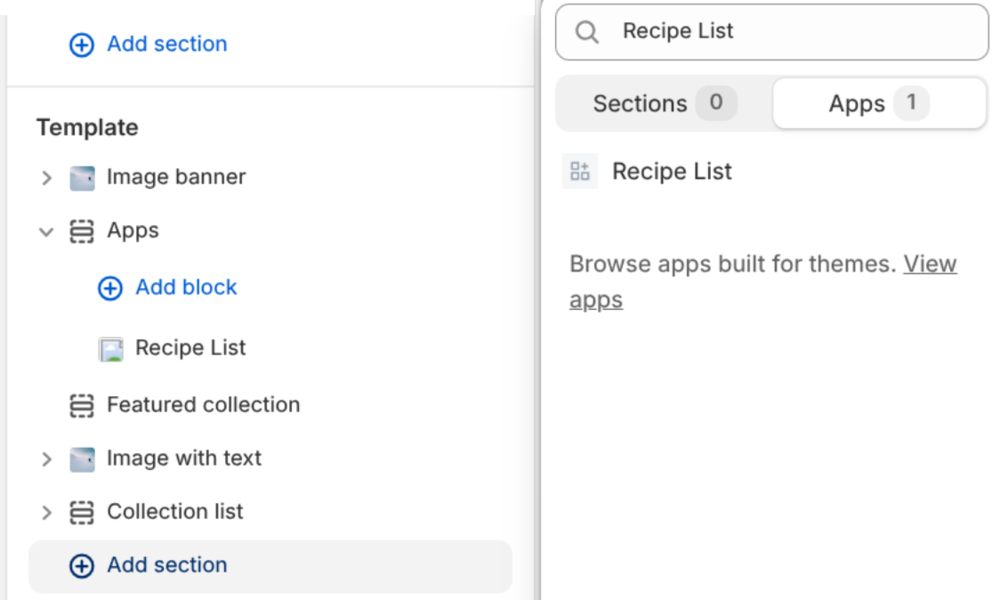
Task: Click the Image with text thumbnail icon
Action: pyautogui.click(x=82, y=459)
